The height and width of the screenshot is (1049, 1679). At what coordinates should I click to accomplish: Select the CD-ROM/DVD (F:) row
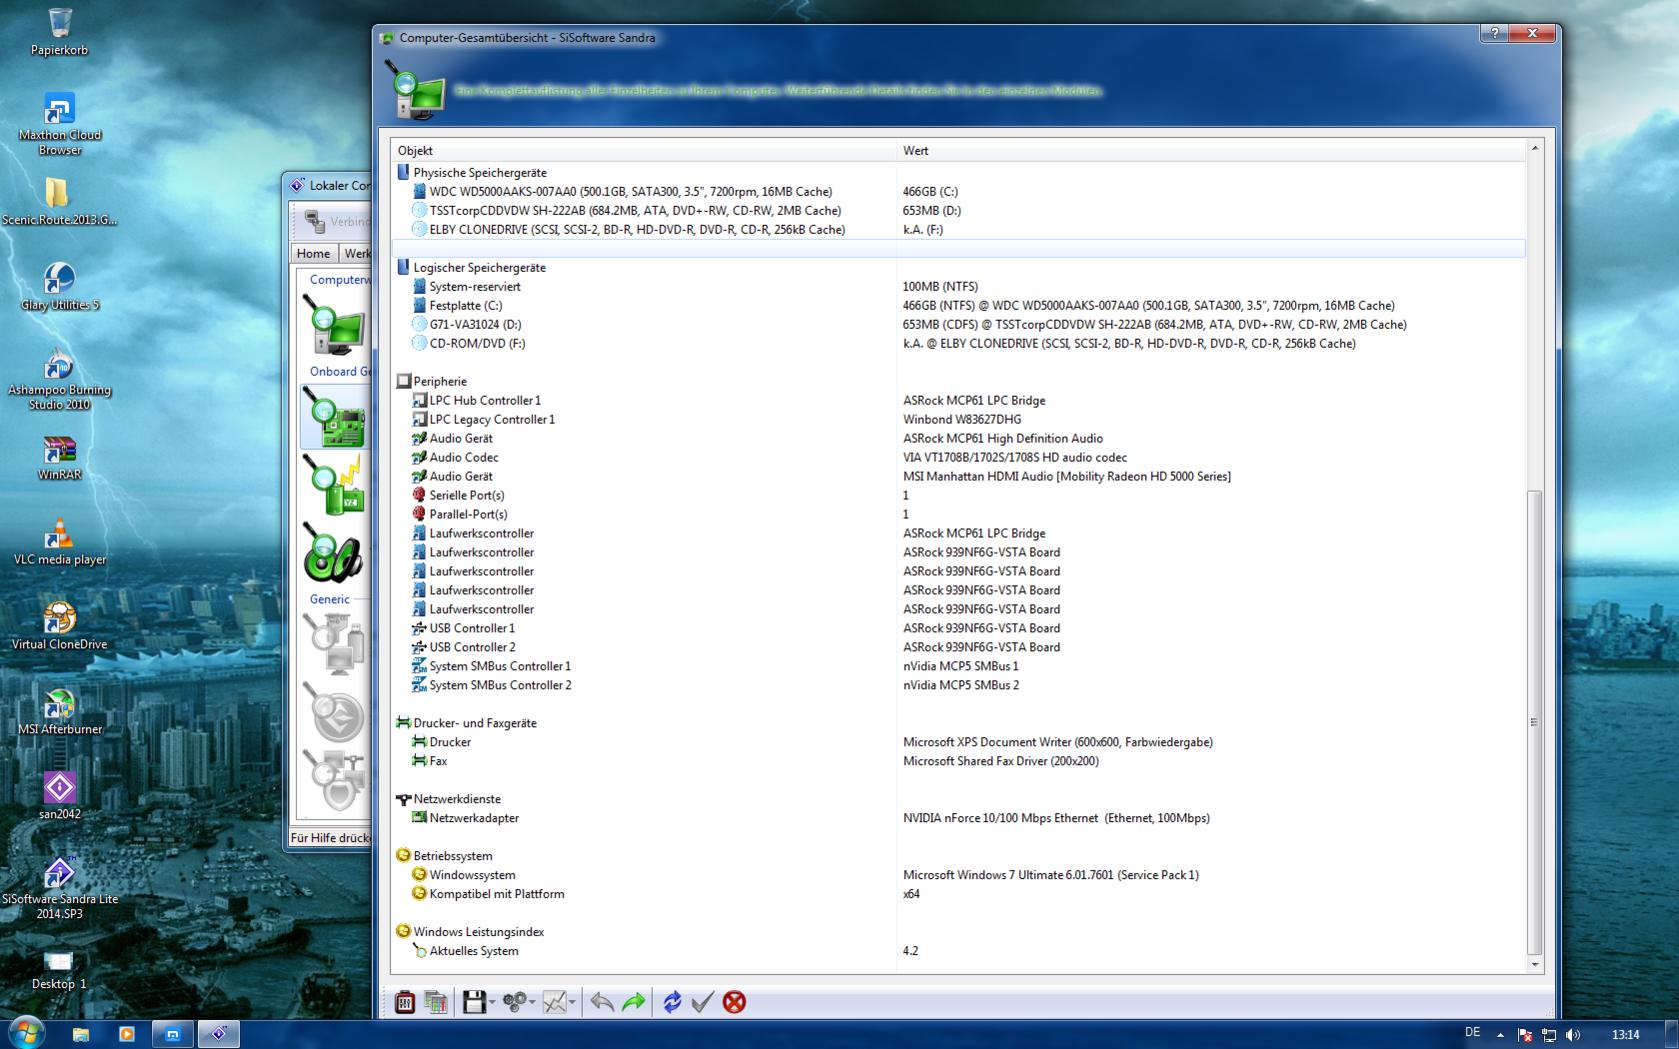click(958, 344)
